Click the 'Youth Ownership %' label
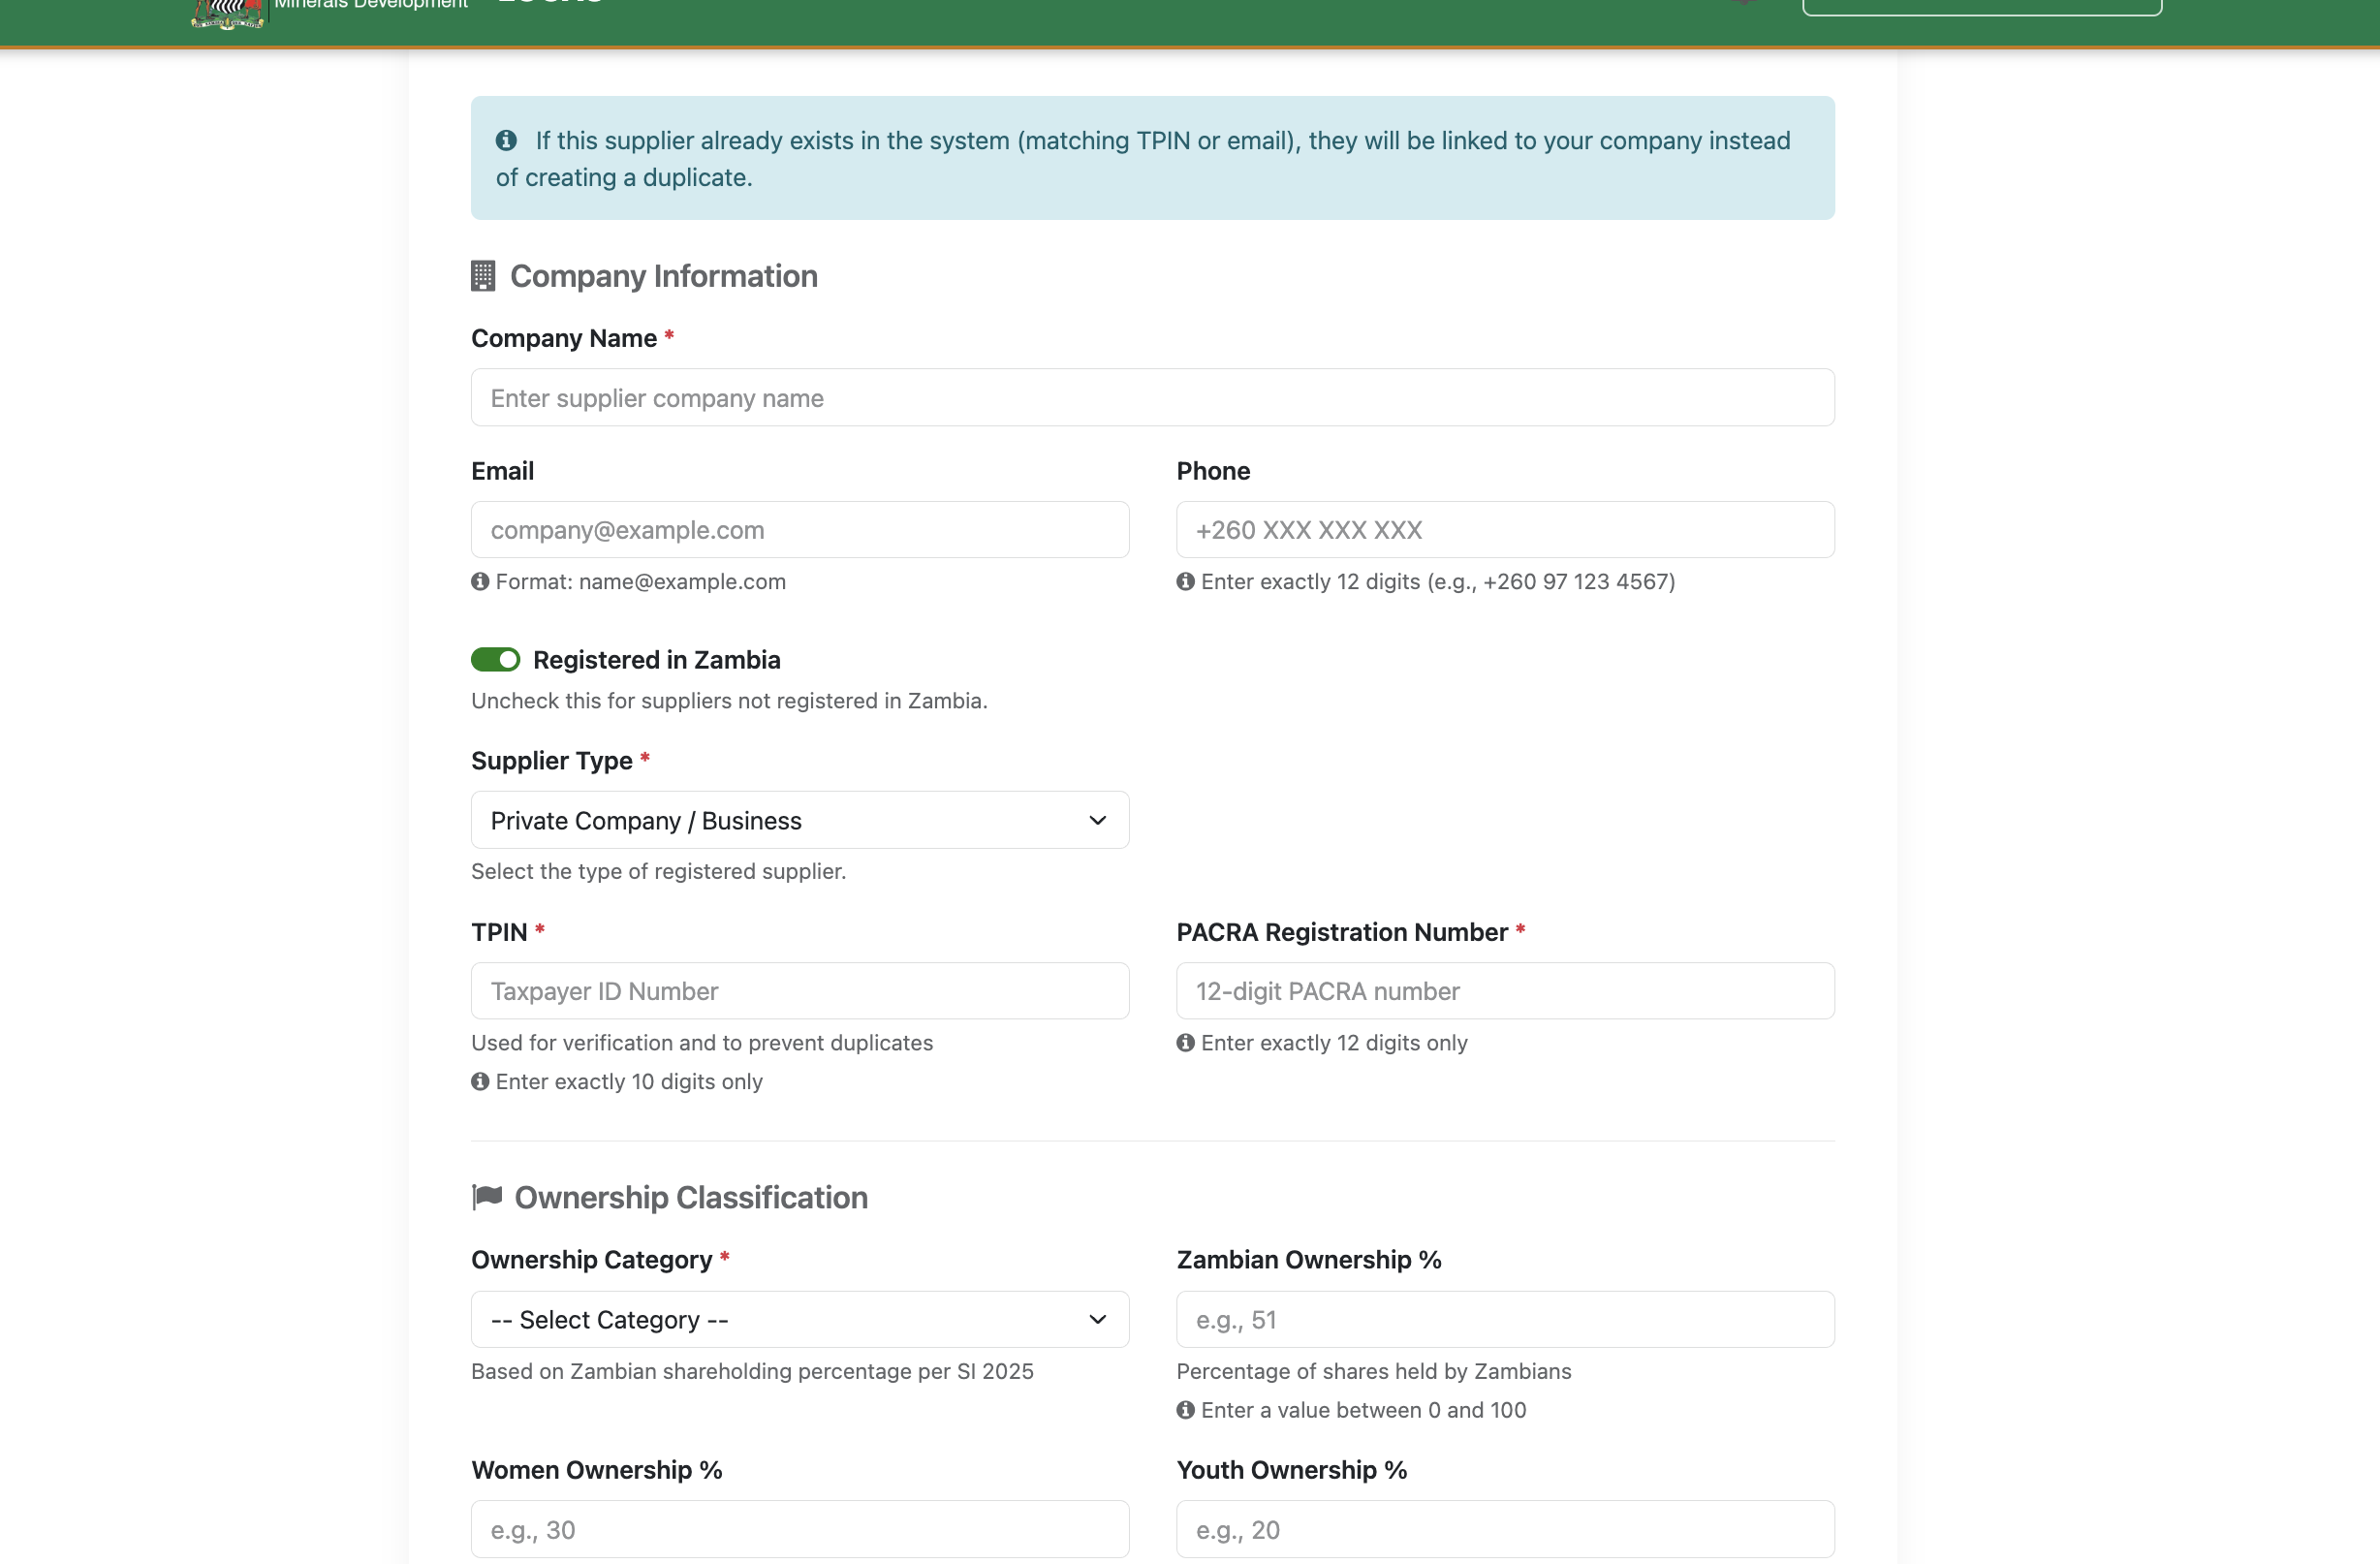This screenshot has width=2380, height=1564. tap(1292, 1470)
